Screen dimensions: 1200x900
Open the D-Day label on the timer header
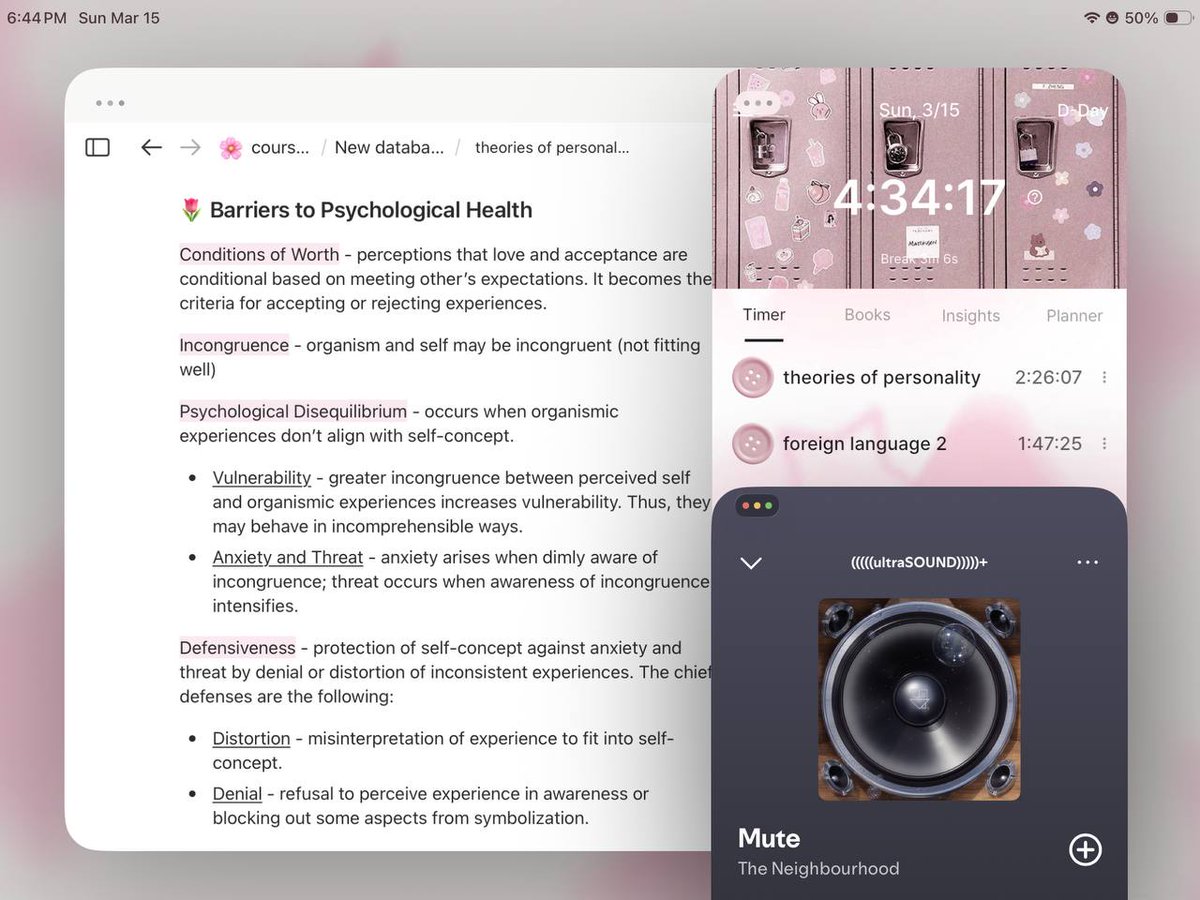click(1082, 111)
